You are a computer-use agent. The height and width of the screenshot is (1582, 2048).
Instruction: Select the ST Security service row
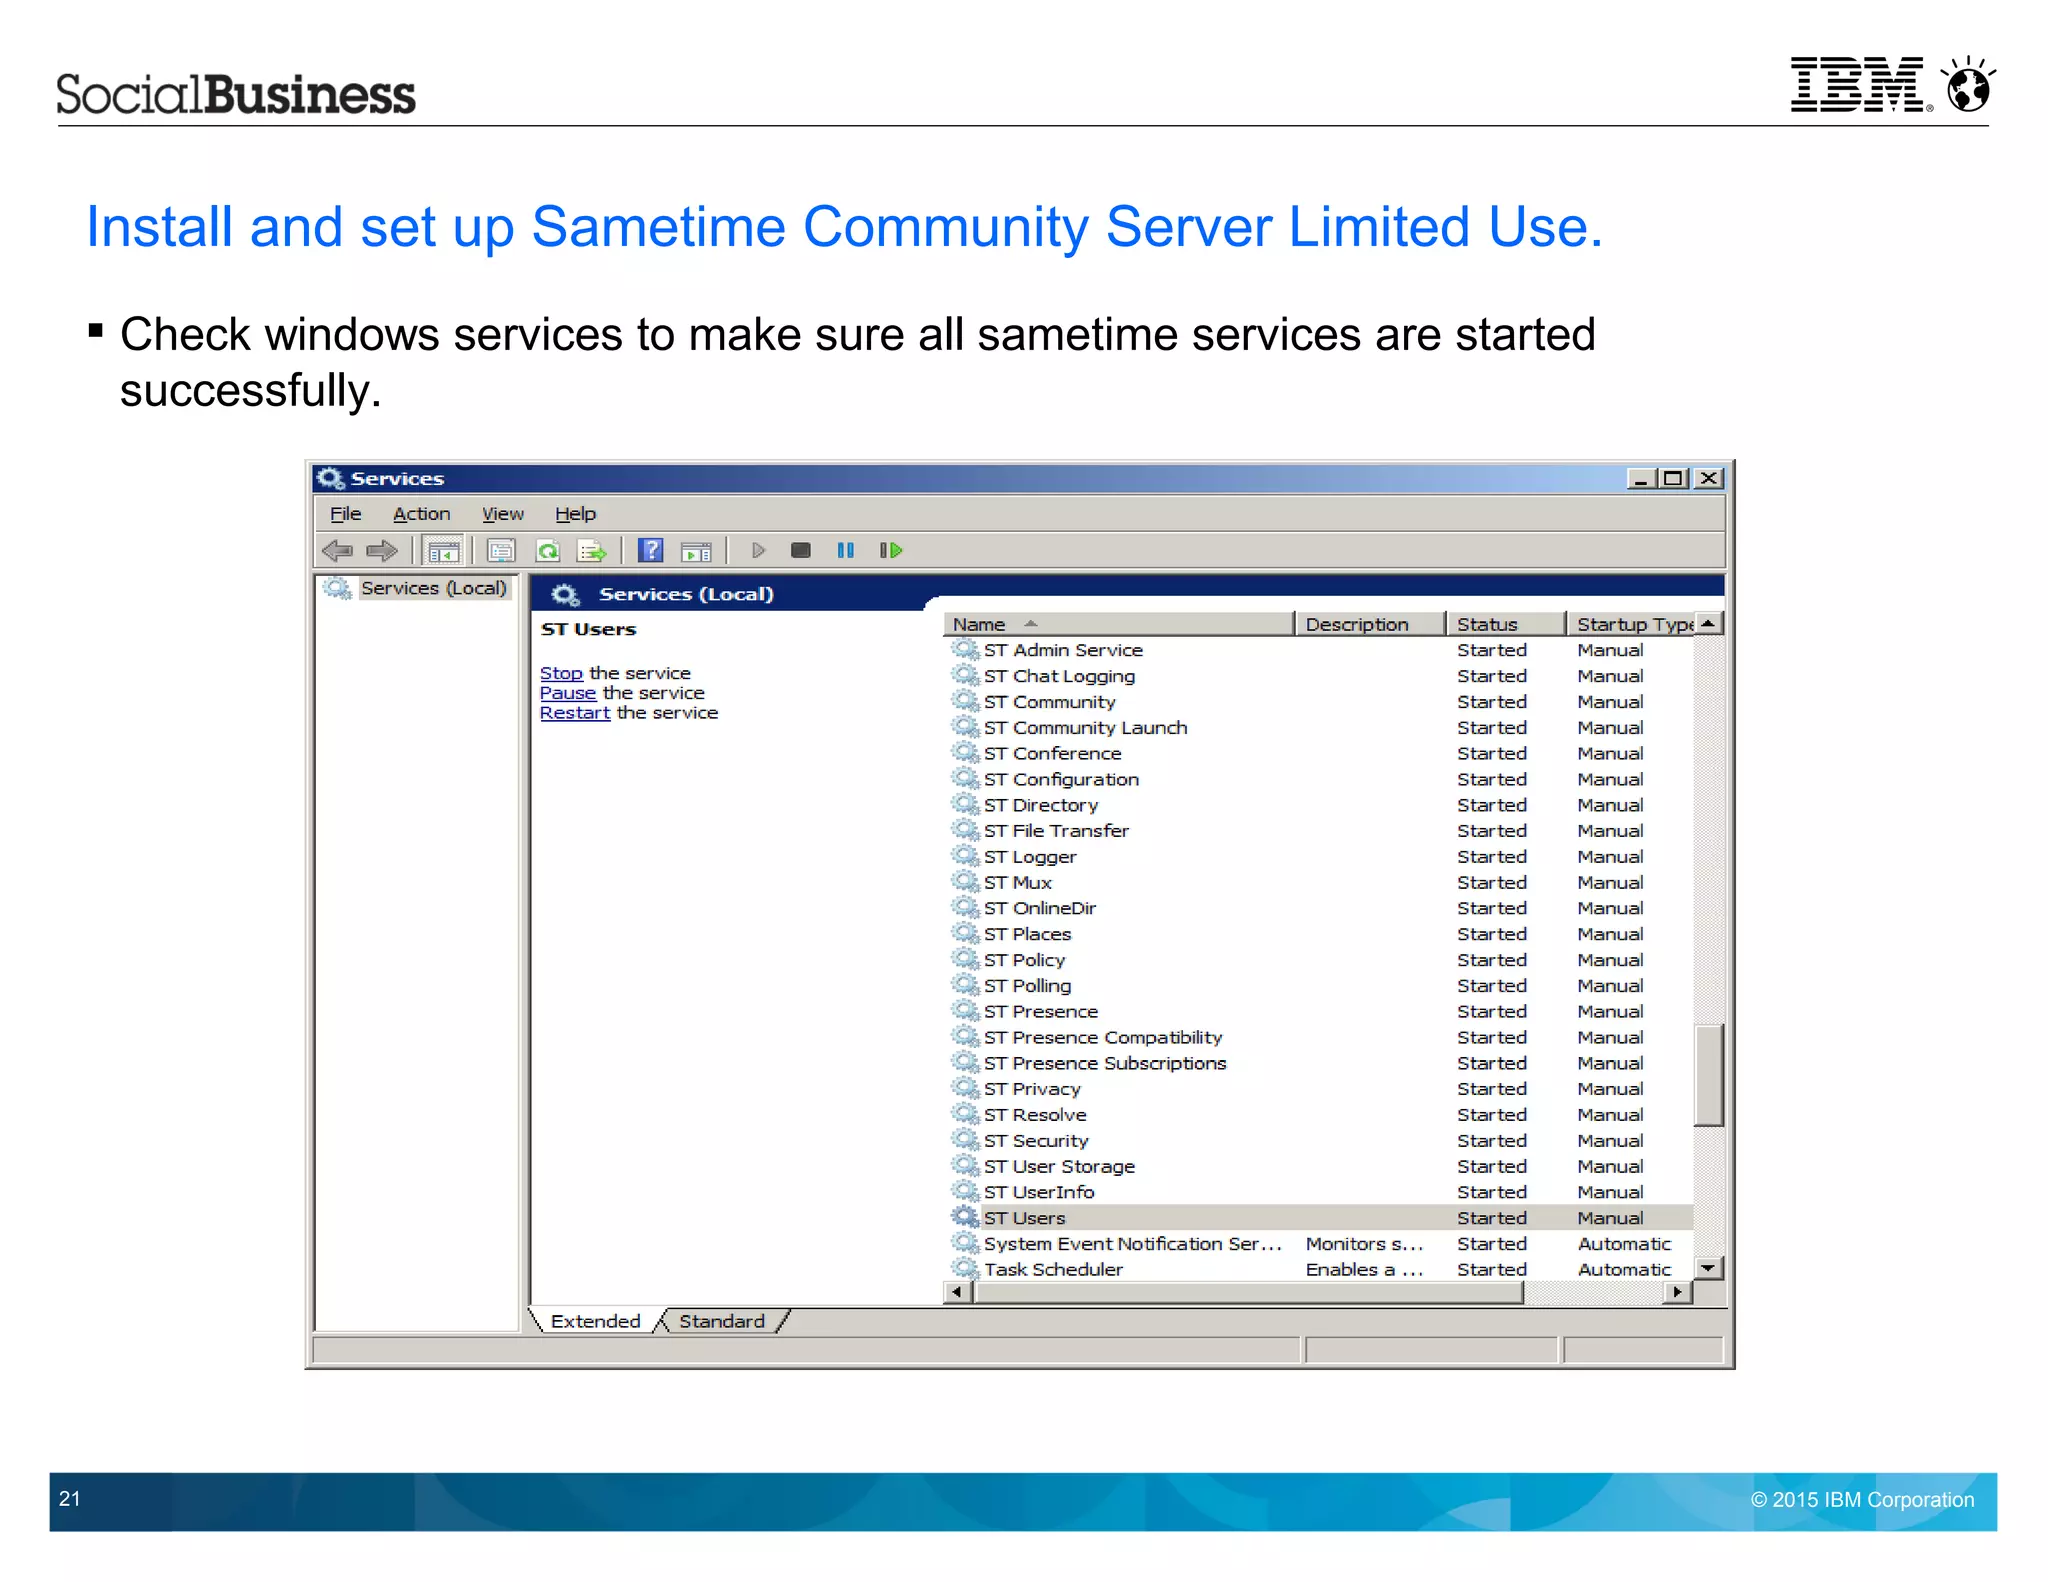coord(1318,1140)
